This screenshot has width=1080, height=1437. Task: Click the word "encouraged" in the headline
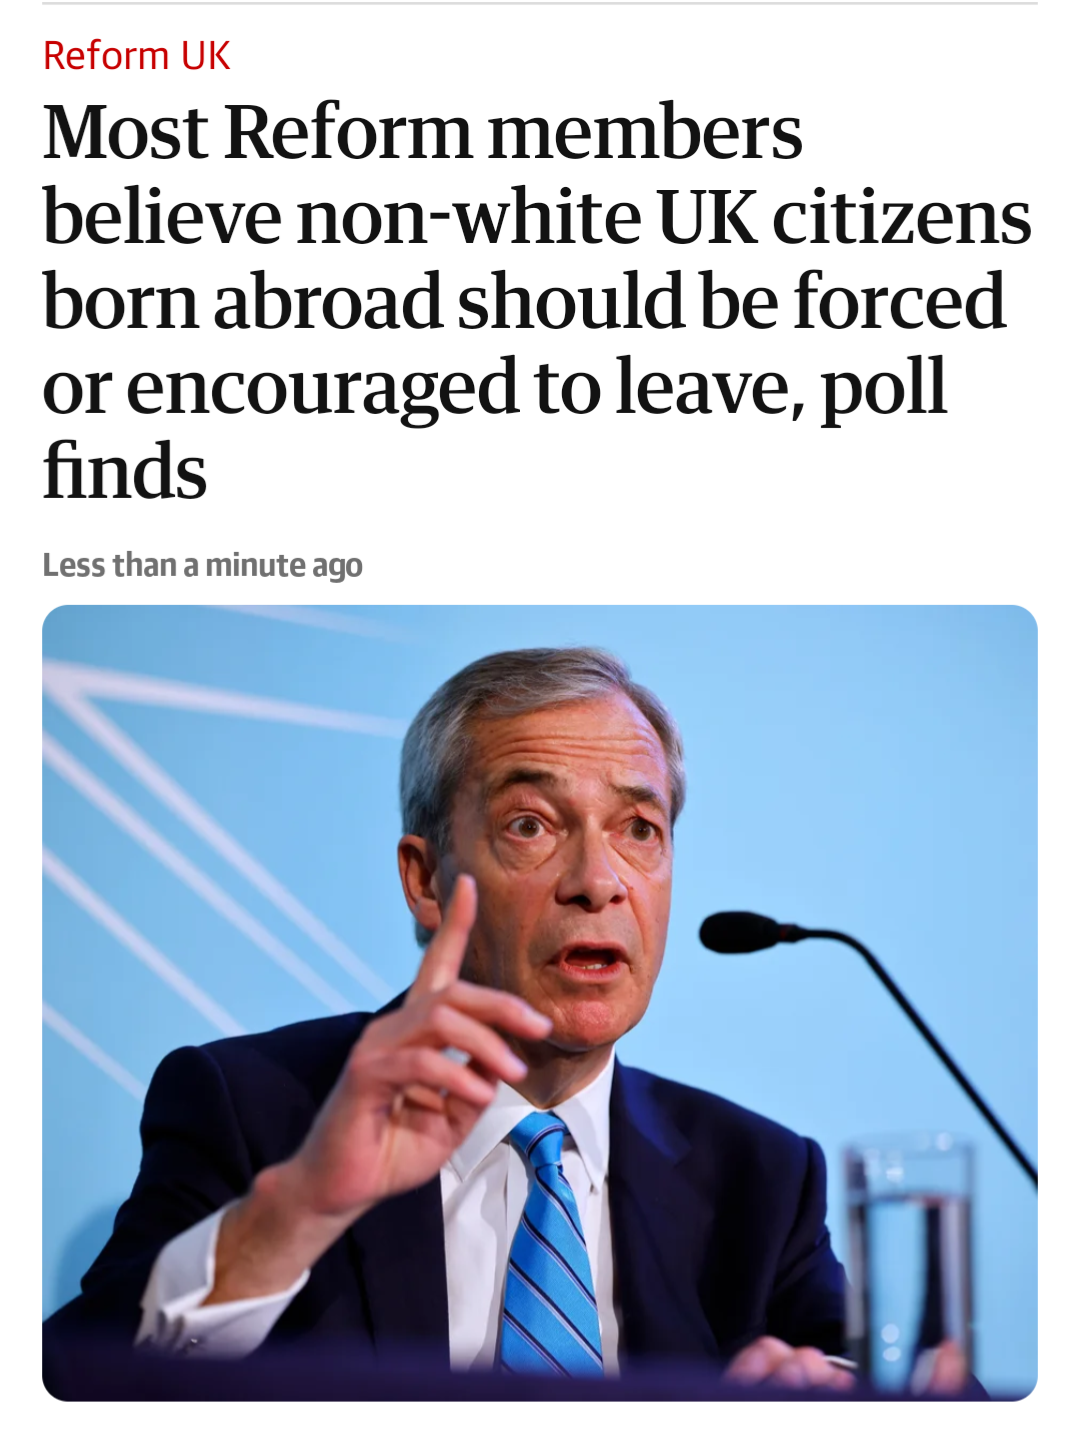click(322, 388)
